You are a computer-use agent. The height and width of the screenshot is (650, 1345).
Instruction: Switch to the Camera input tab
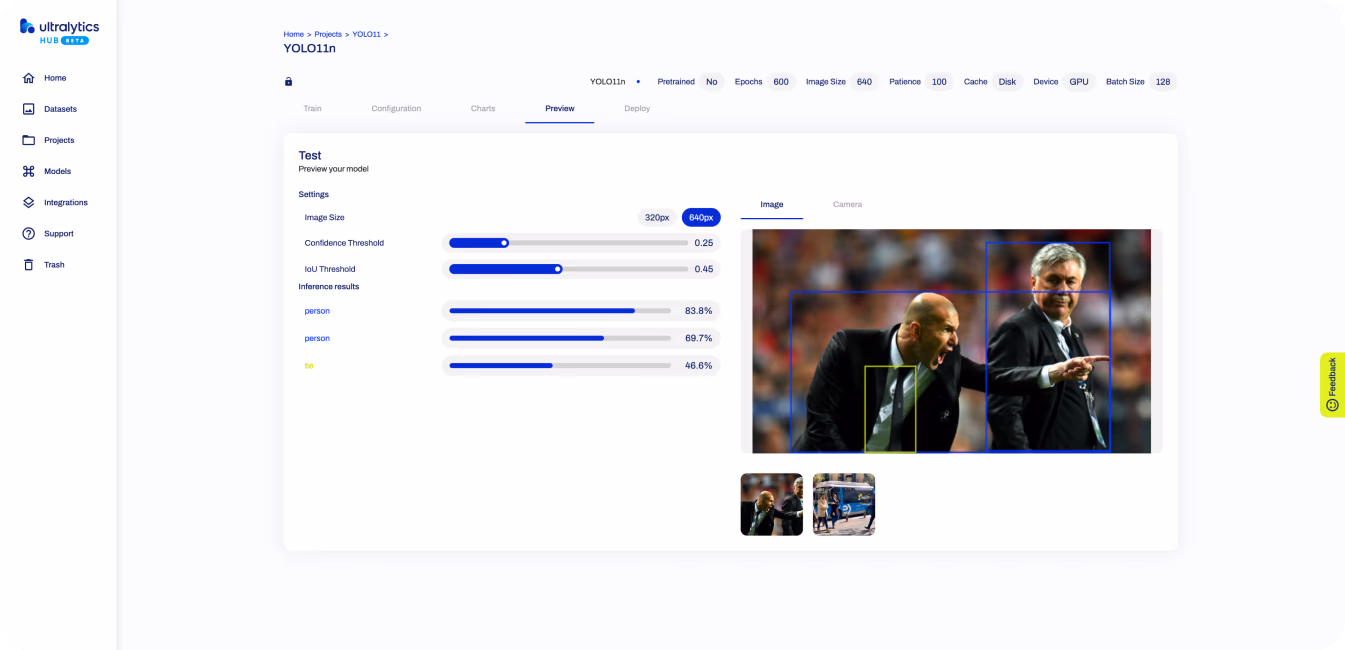[x=847, y=204]
